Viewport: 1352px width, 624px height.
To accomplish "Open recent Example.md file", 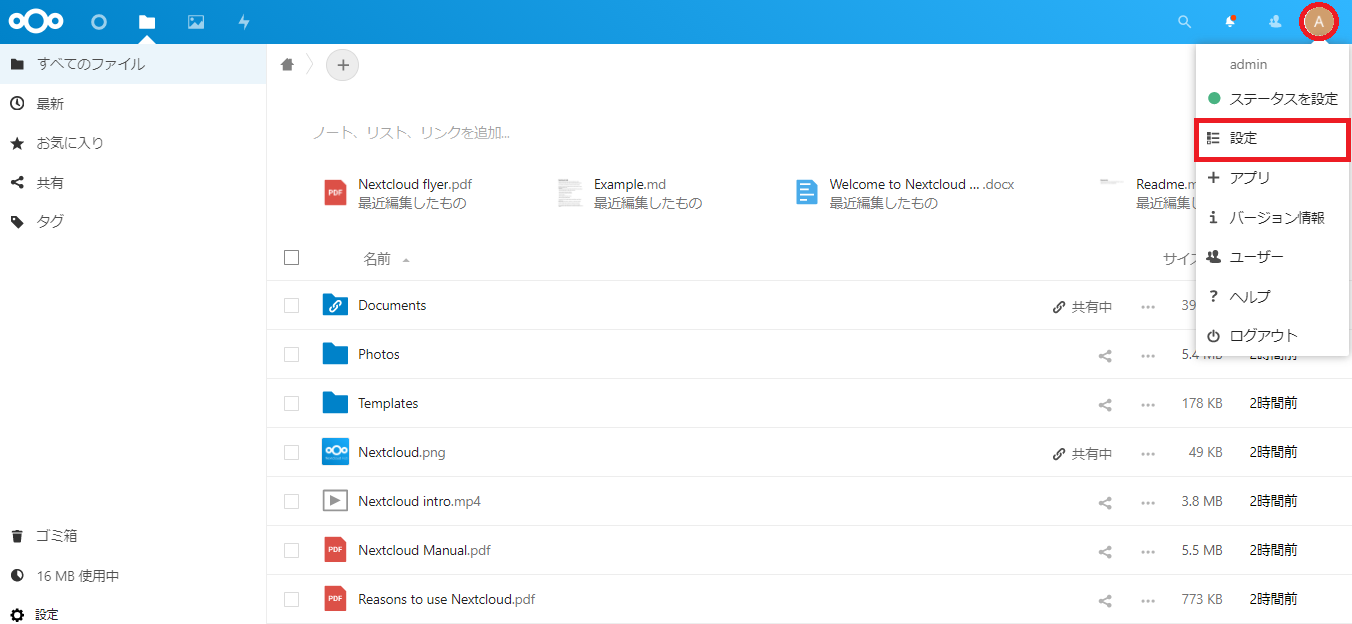I will 630,193.
